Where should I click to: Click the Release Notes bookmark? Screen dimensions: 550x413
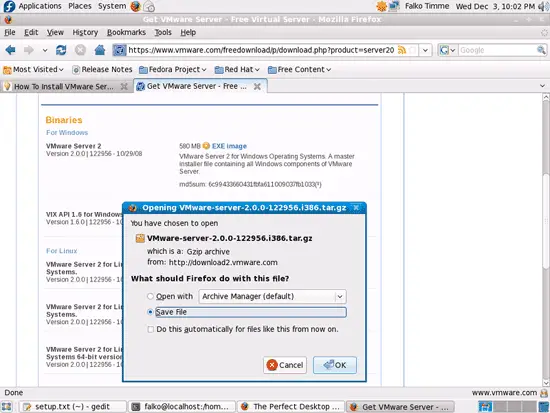coord(102,69)
